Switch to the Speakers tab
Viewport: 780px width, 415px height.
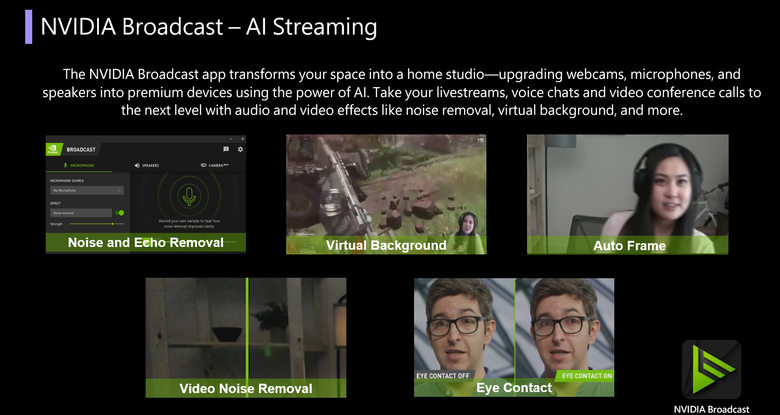[147, 165]
